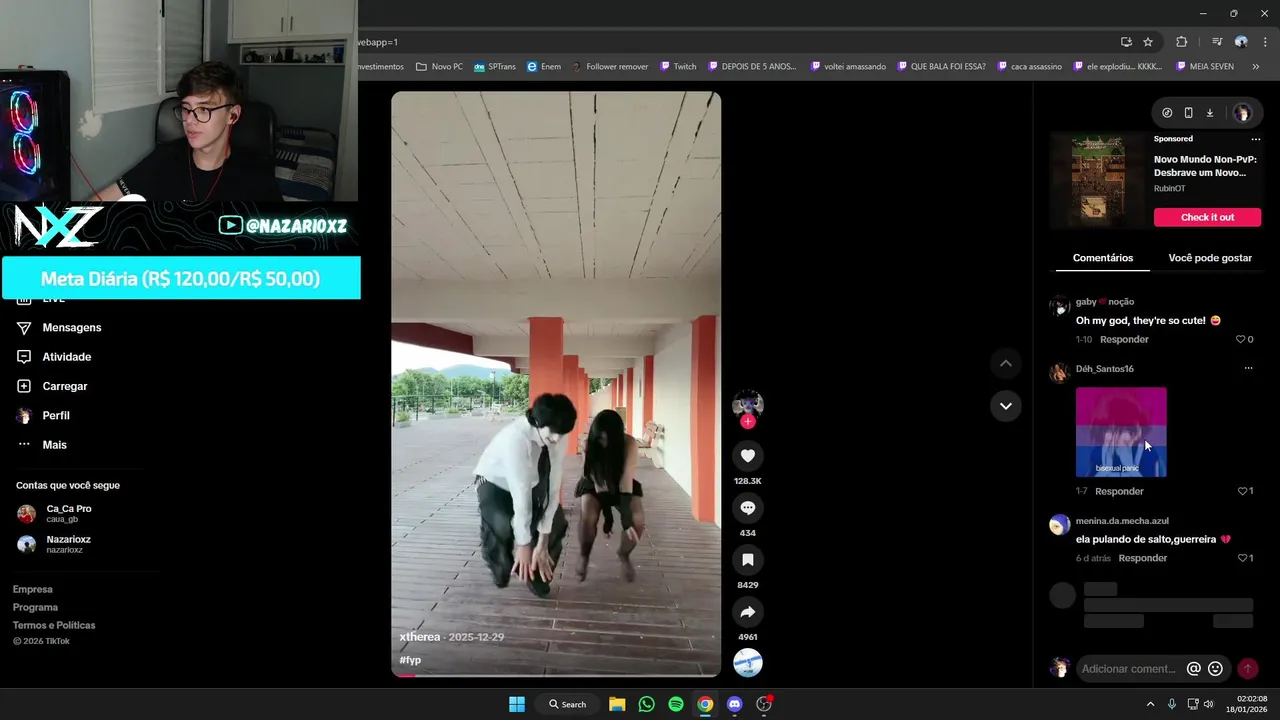This screenshot has width=1280, height=720.
Task: Save video with the bookmark icon
Action: pyautogui.click(x=747, y=560)
